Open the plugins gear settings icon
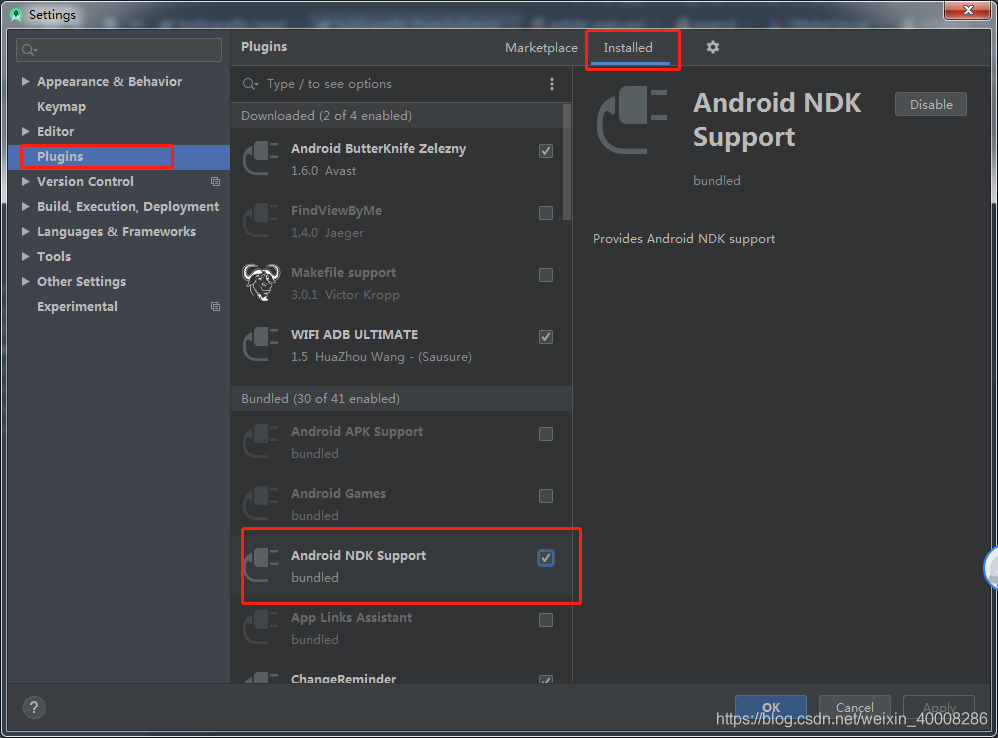 pyautogui.click(x=713, y=47)
